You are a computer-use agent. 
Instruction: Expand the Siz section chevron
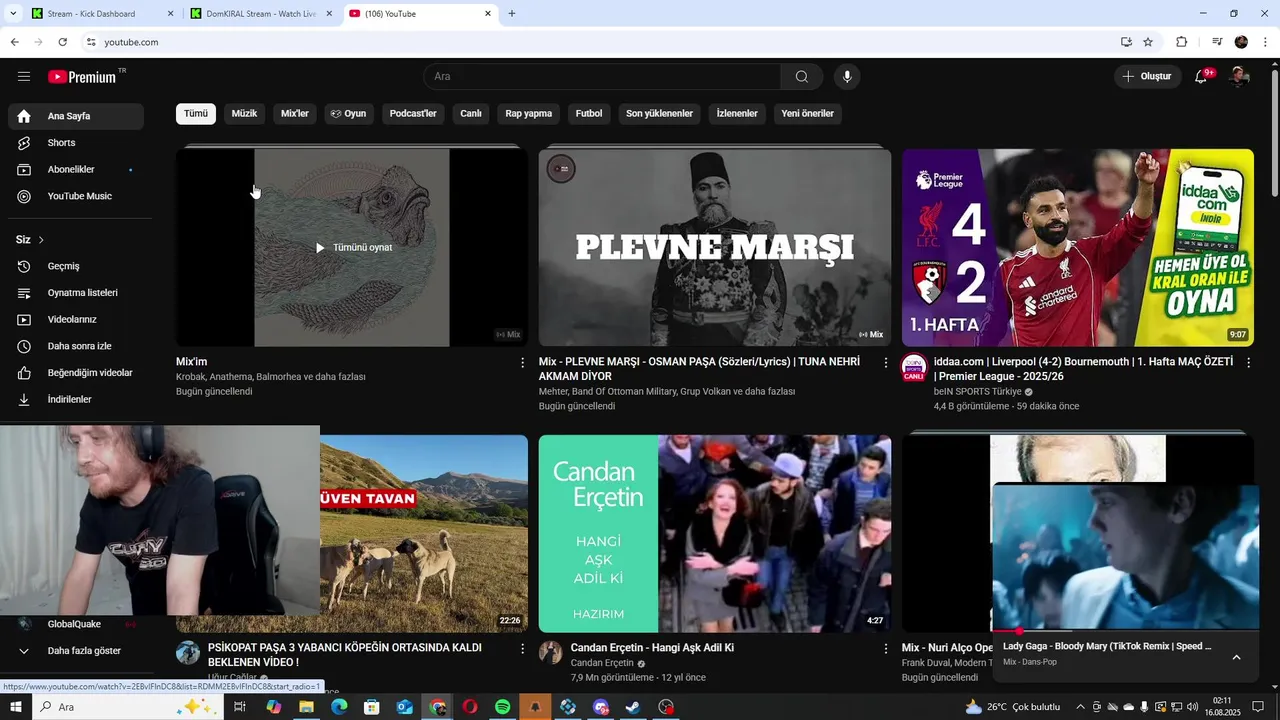[41, 240]
